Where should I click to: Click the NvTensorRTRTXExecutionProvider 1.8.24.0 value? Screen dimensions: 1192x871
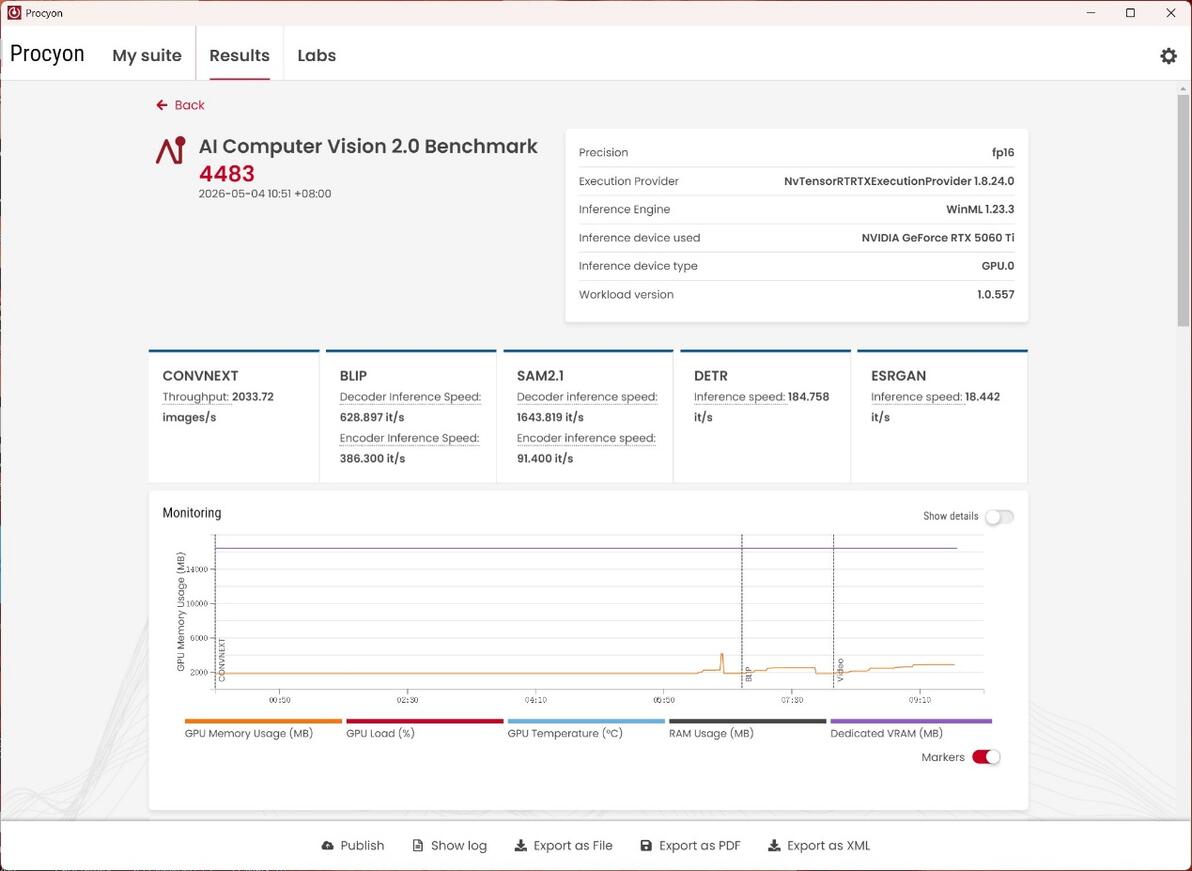pyautogui.click(x=899, y=181)
